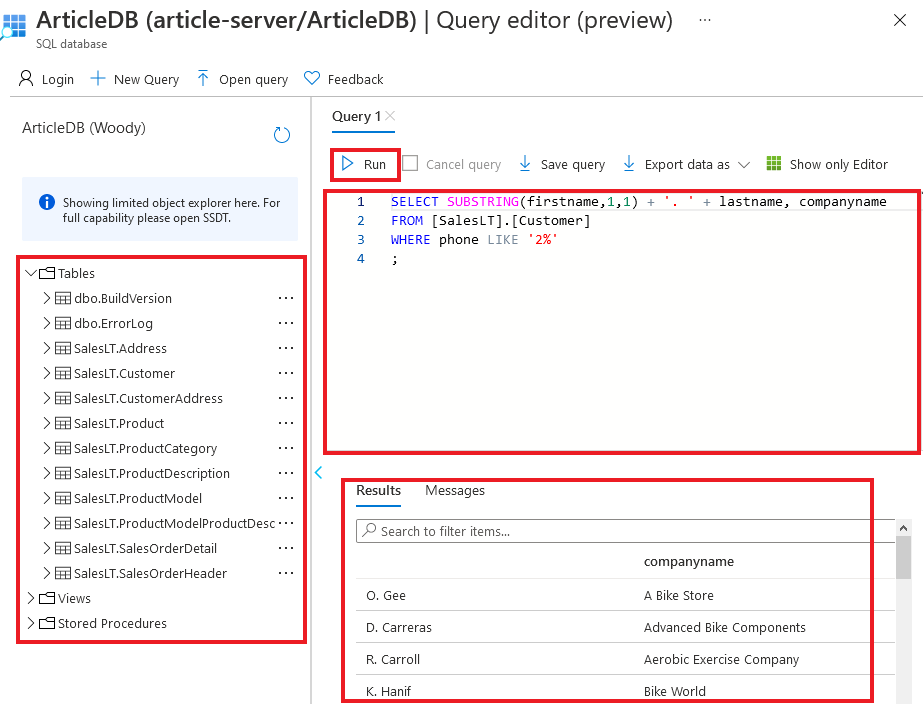Open the Export data as dropdown
Image resolution: width=923 pixels, height=704 pixels.
[x=743, y=165]
